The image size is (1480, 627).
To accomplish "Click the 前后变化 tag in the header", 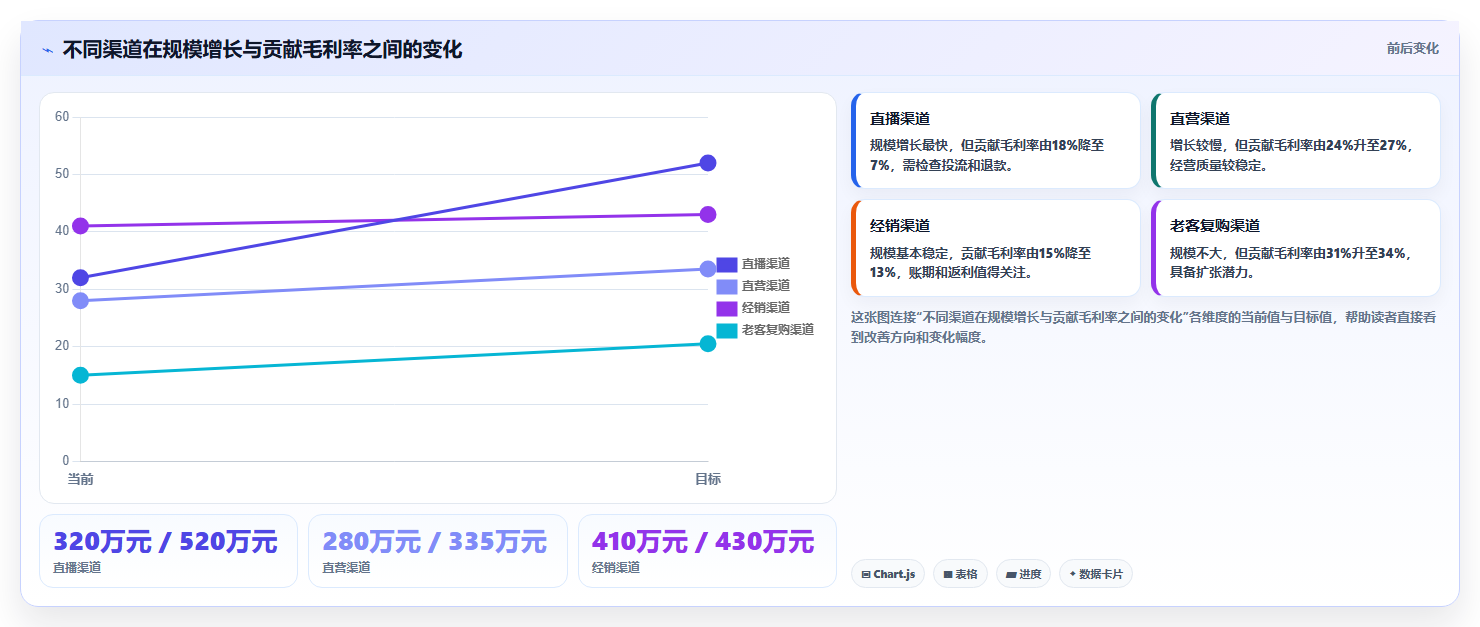I will [1412, 48].
